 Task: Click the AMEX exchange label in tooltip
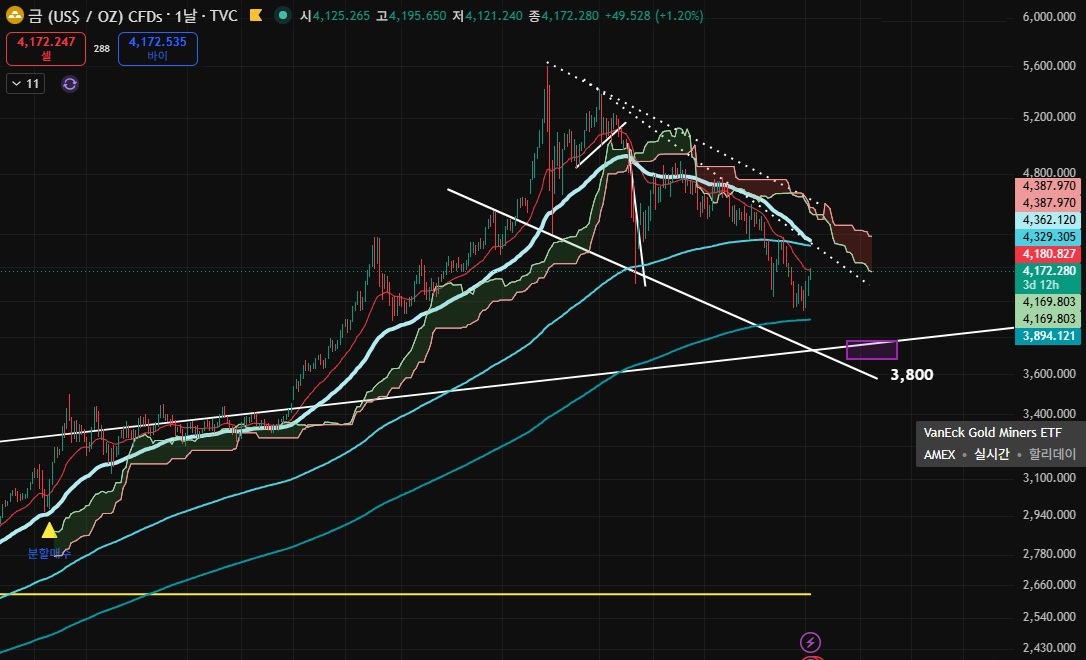939,454
